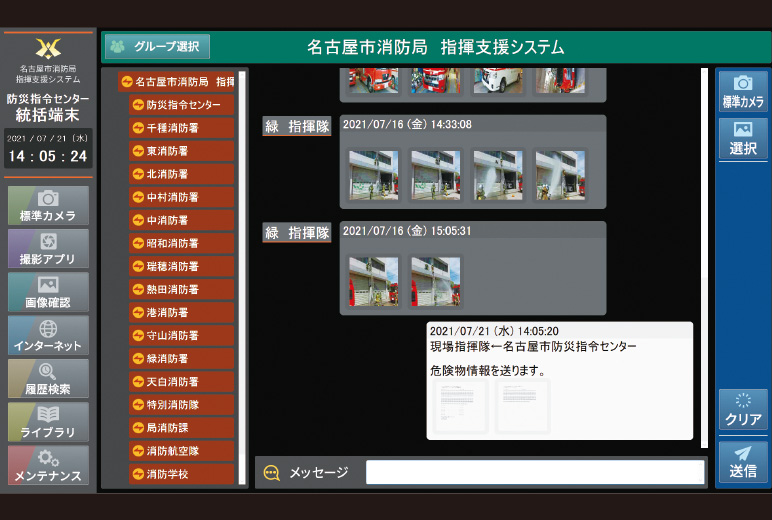Collapse the 名古屋市消防局 root tree node

coord(126,82)
